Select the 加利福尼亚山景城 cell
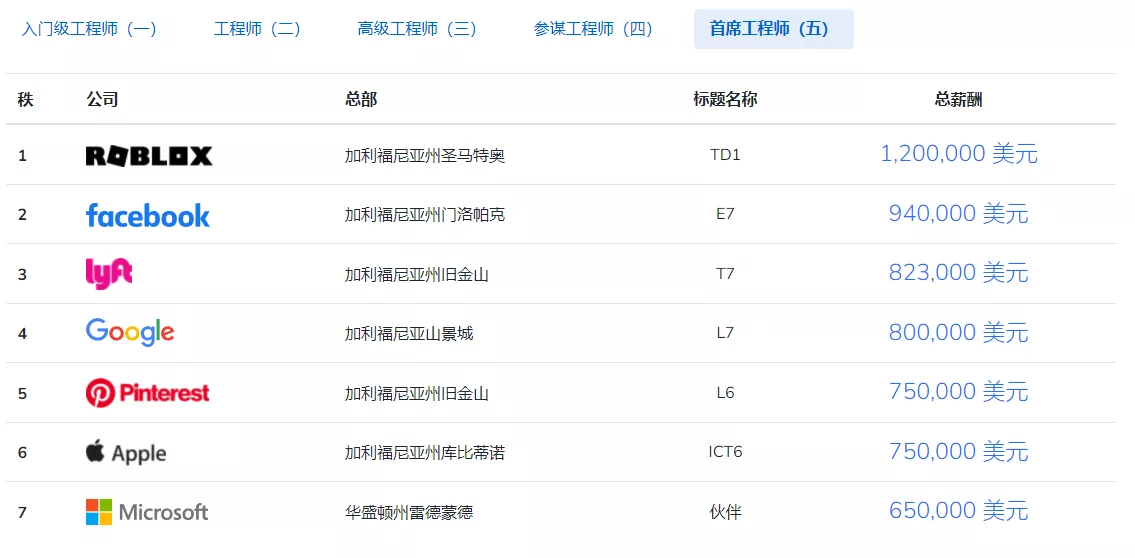The image size is (1135, 558). coord(409,334)
